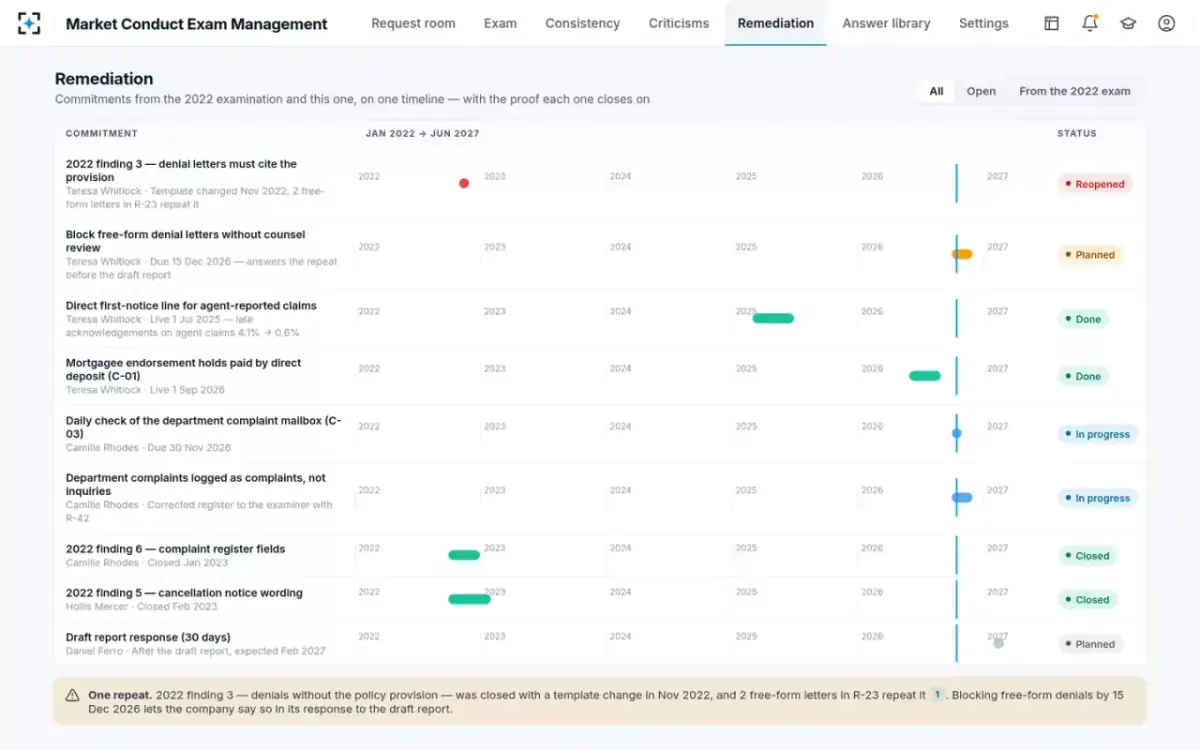The width and height of the screenshot is (1200, 750).
Task: Click the STATUS column header
Action: click(1077, 133)
